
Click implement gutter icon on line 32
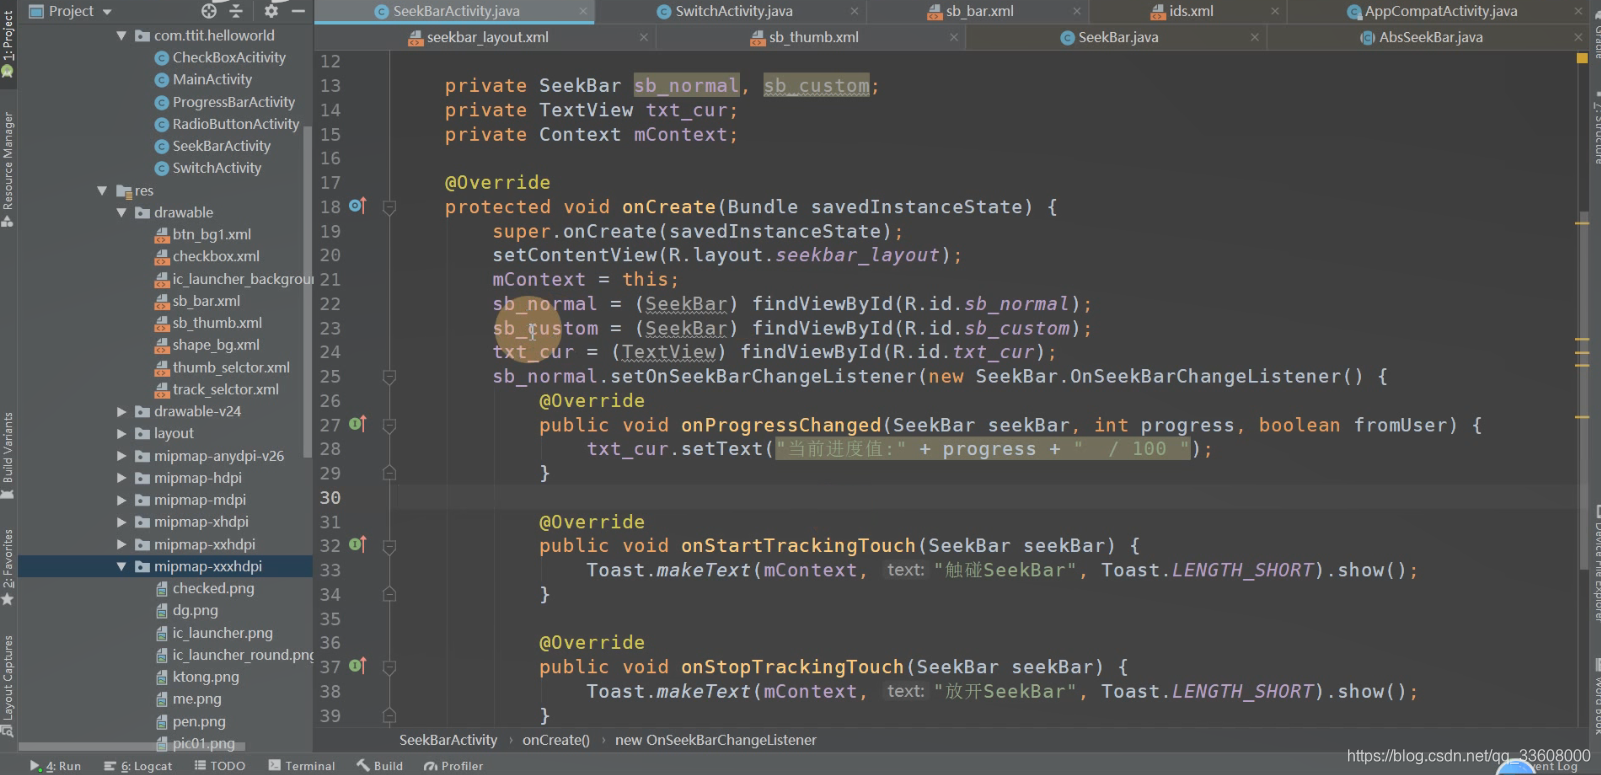358,545
